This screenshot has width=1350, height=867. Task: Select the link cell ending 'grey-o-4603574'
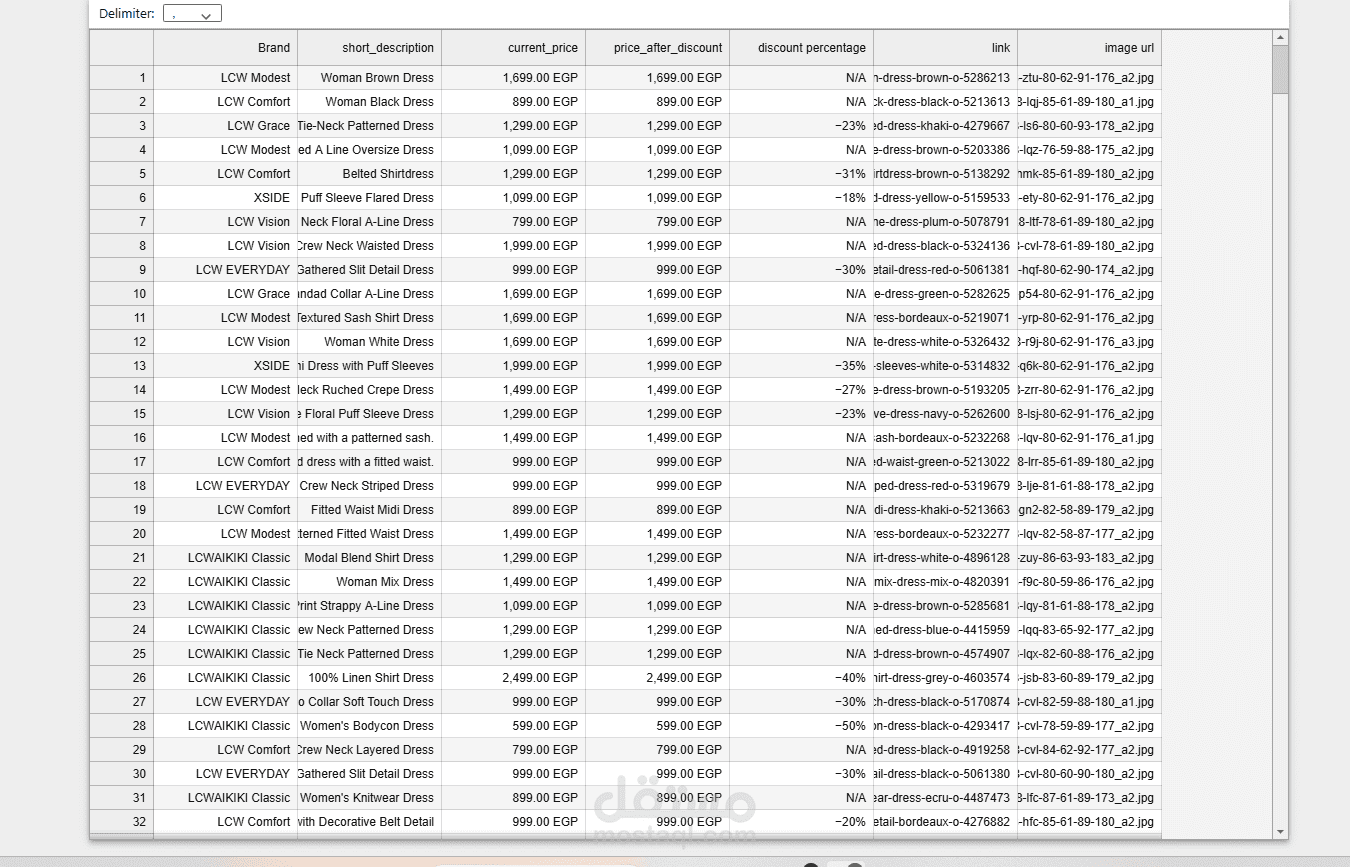coord(945,678)
